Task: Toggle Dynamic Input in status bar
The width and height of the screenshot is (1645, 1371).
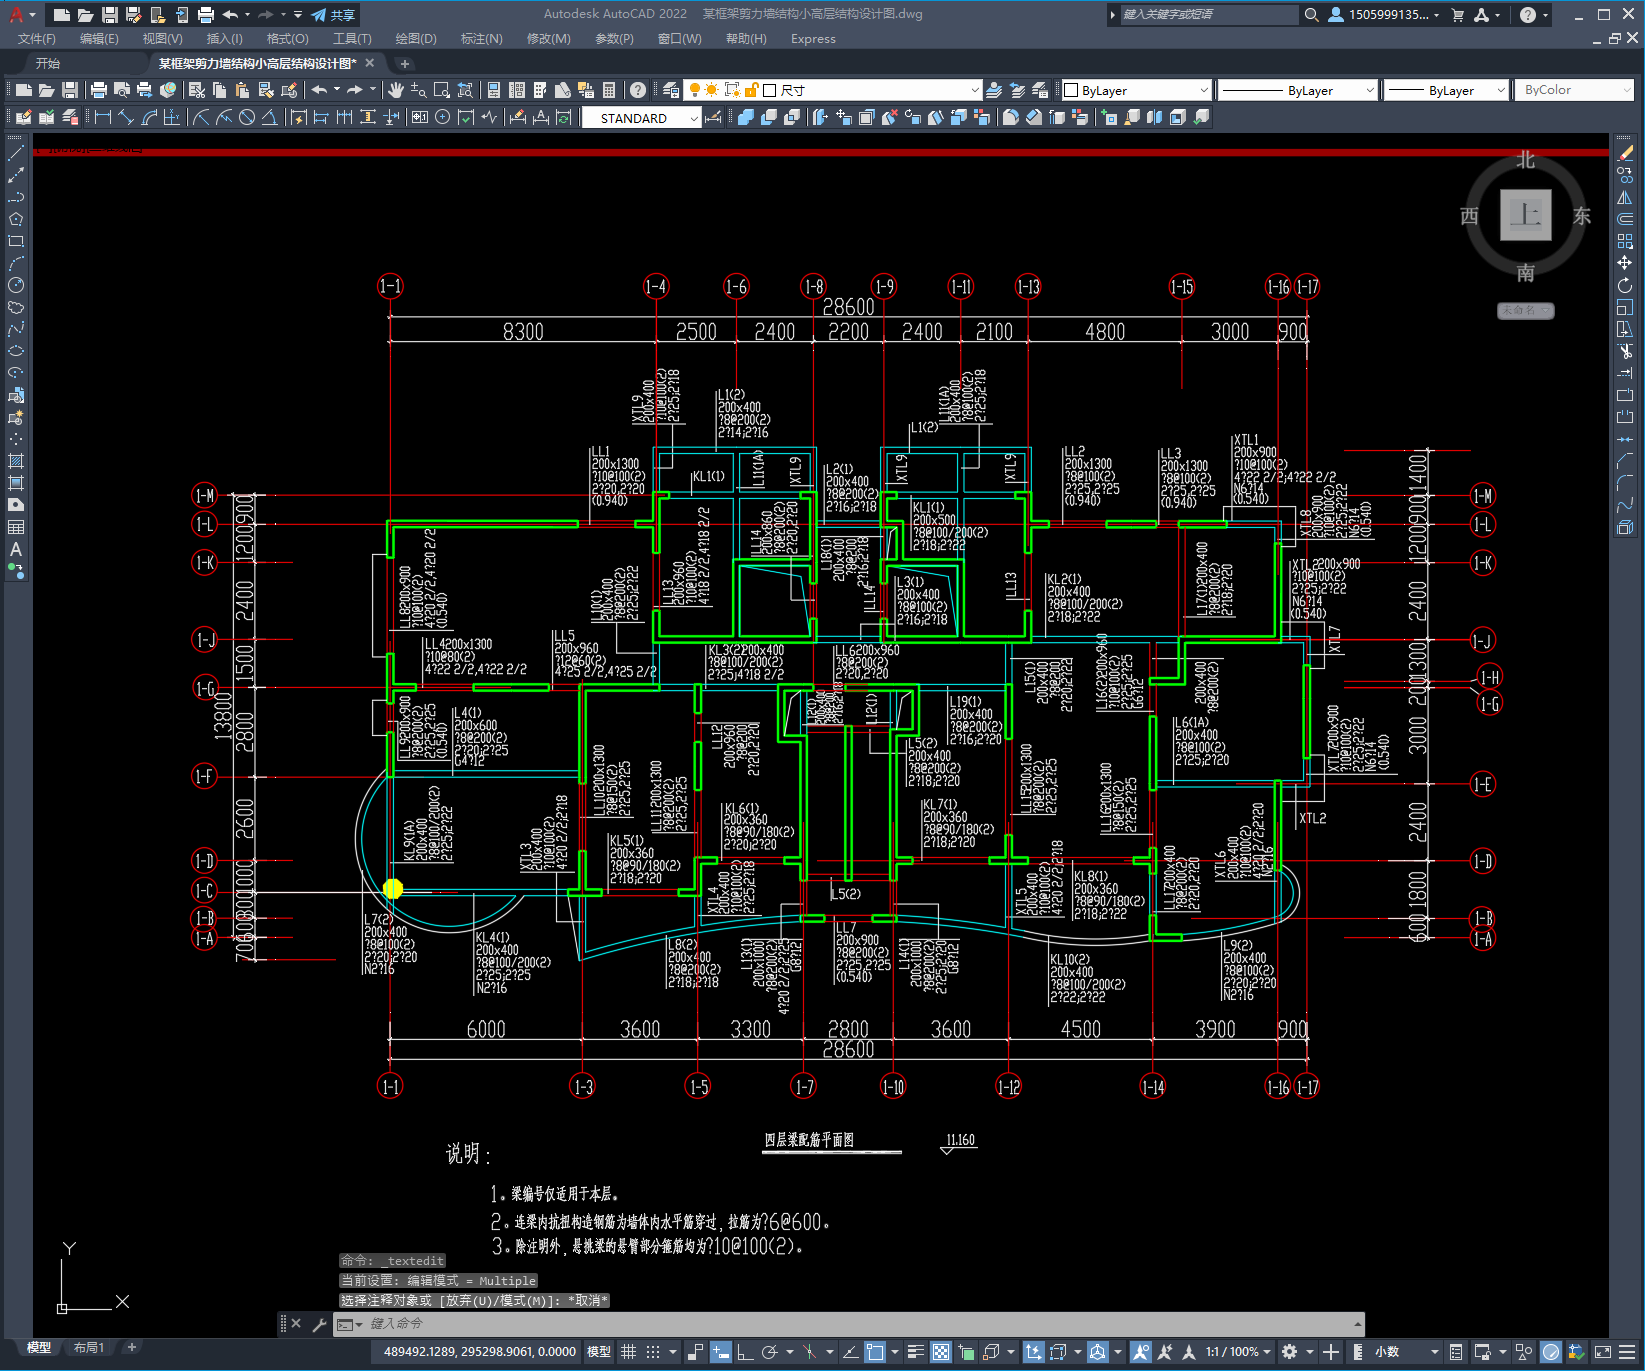Action: [720, 1352]
